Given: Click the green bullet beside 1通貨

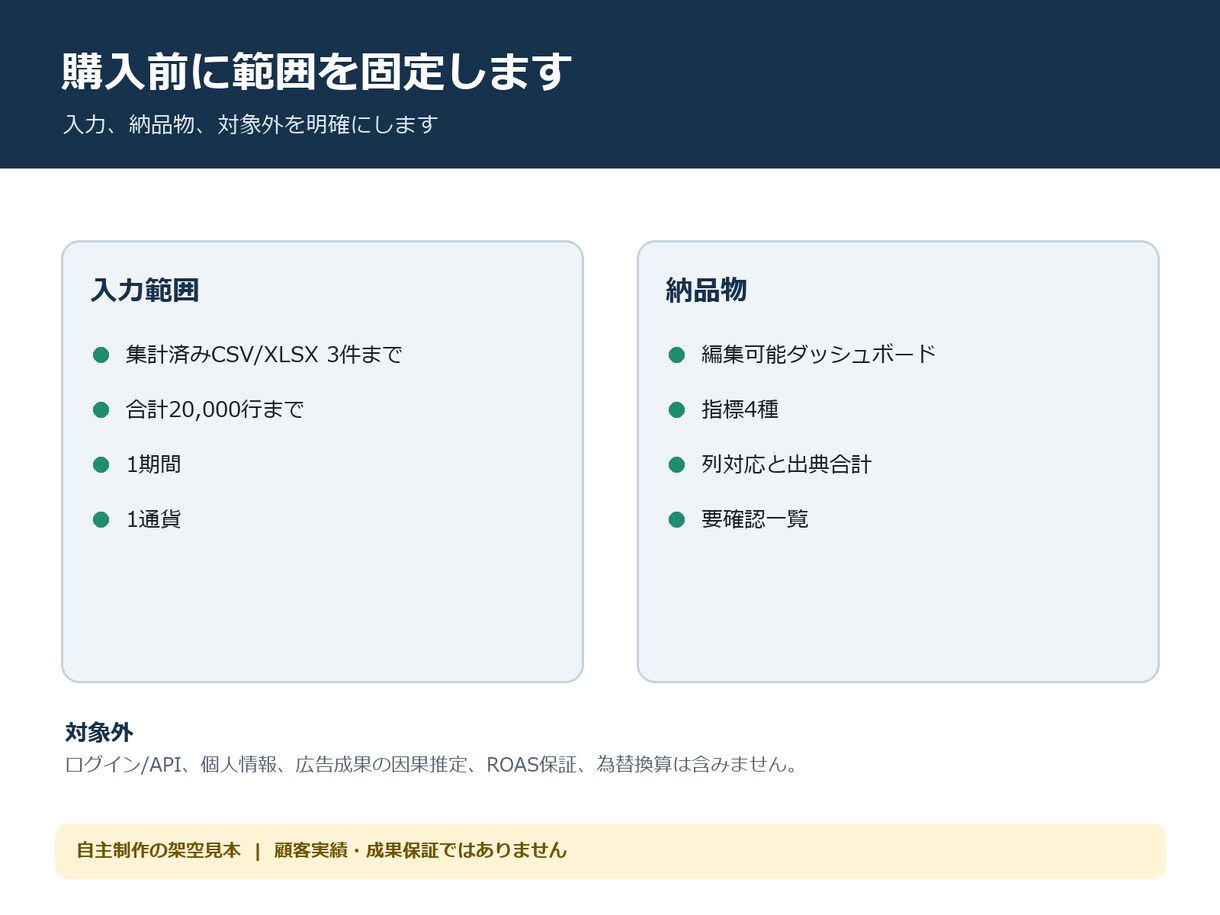Looking at the screenshot, I should pos(101,520).
